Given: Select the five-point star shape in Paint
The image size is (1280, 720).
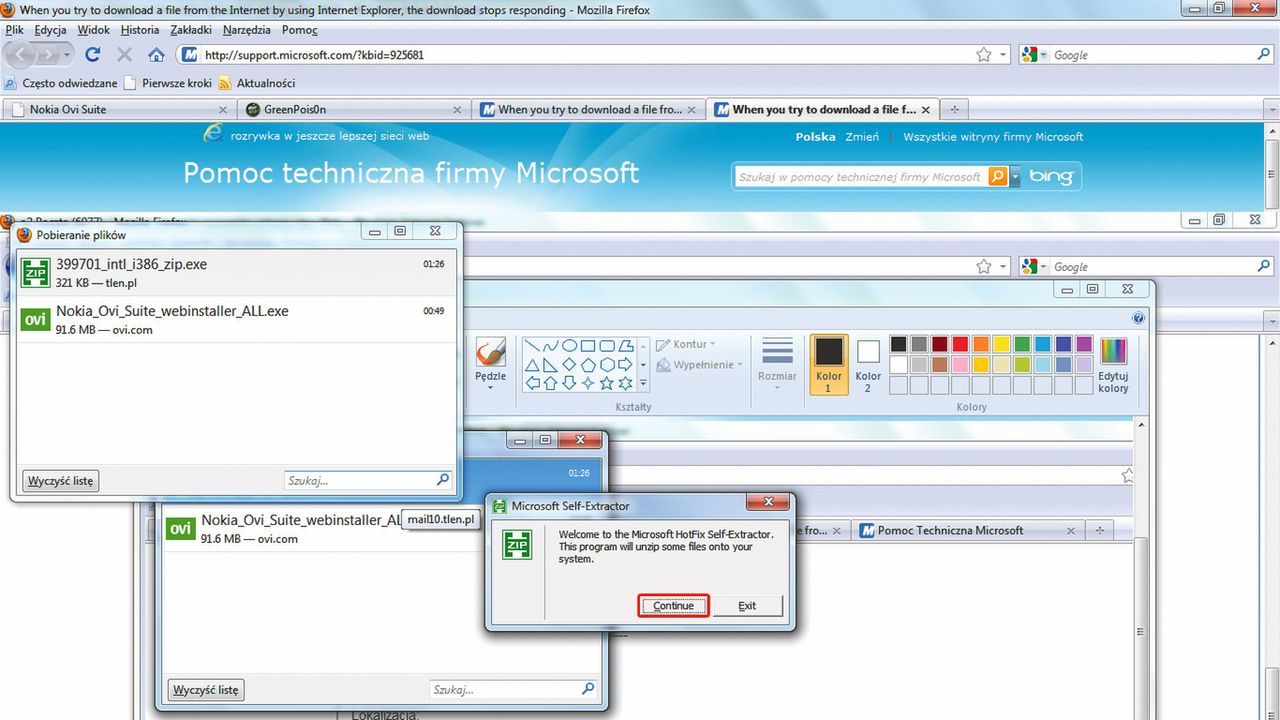Looking at the screenshot, I should point(606,383).
